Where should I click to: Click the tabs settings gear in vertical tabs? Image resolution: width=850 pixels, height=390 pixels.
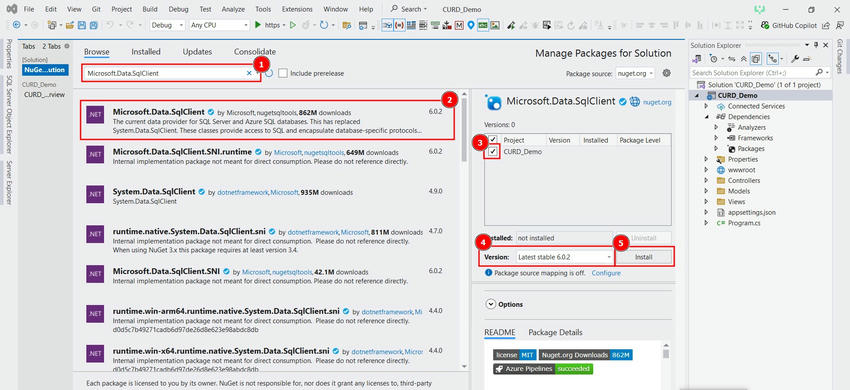pyautogui.click(x=67, y=47)
